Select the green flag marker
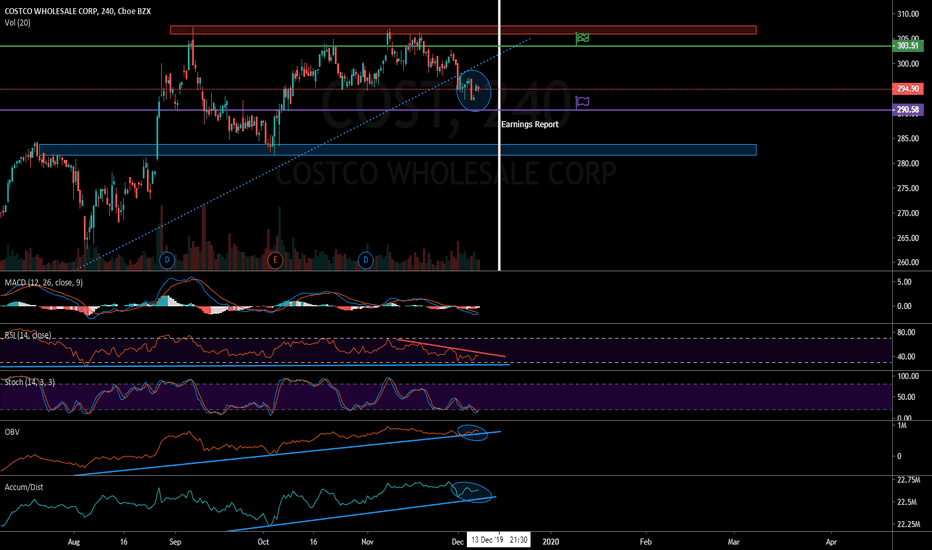 pyautogui.click(x=582, y=38)
